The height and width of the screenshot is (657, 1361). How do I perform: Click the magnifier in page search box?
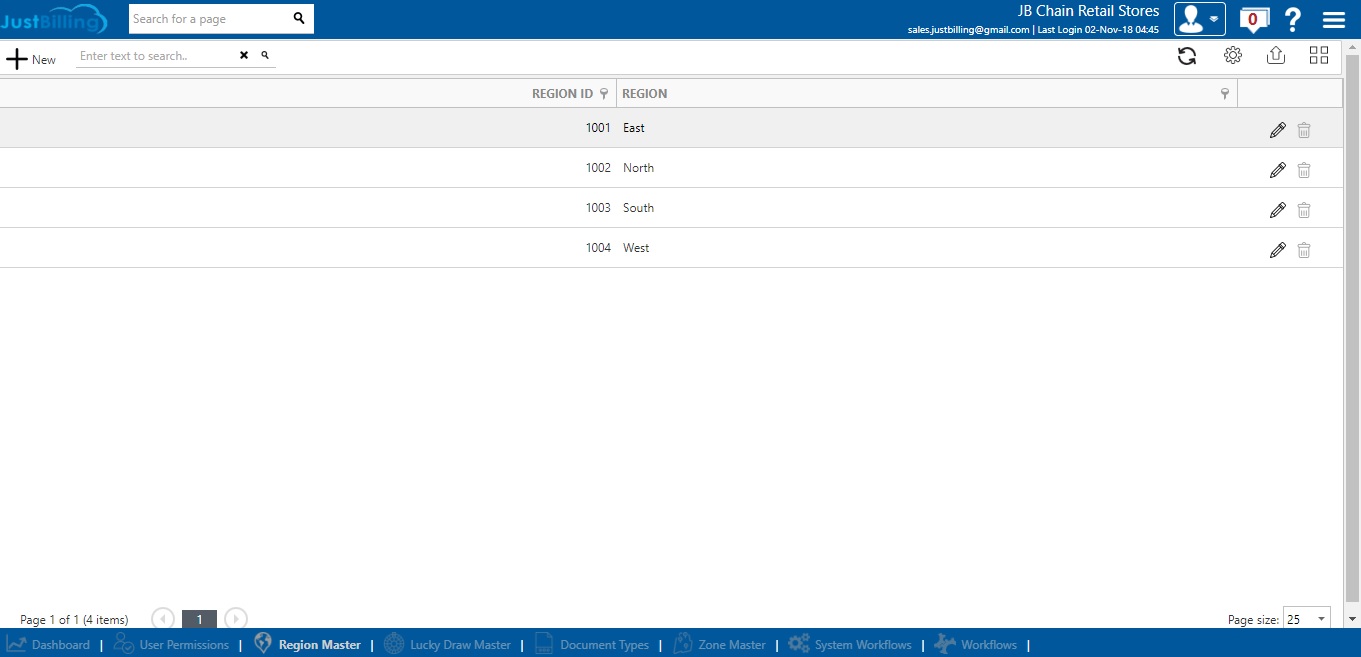[x=299, y=18]
